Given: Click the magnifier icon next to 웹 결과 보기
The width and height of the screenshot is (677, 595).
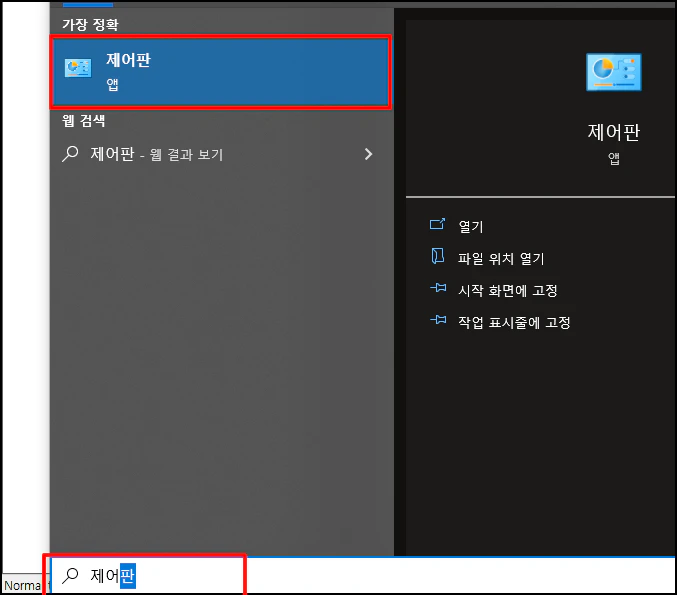Looking at the screenshot, I should (70, 154).
